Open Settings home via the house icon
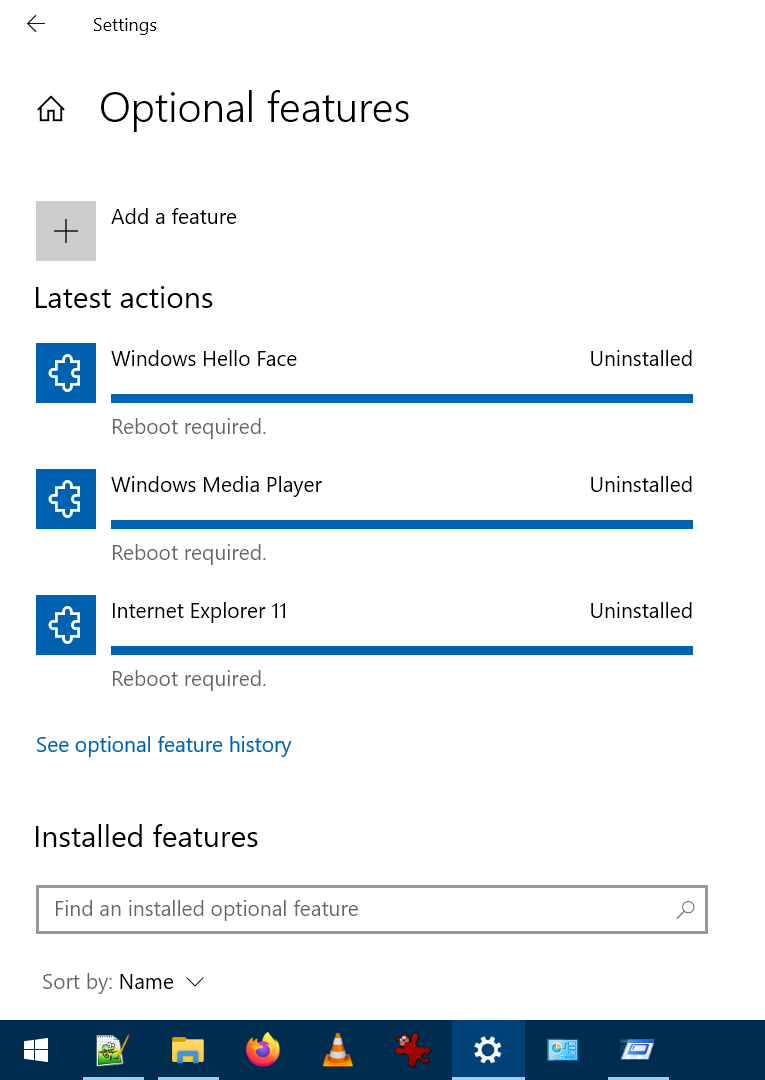 pyautogui.click(x=50, y=108)
